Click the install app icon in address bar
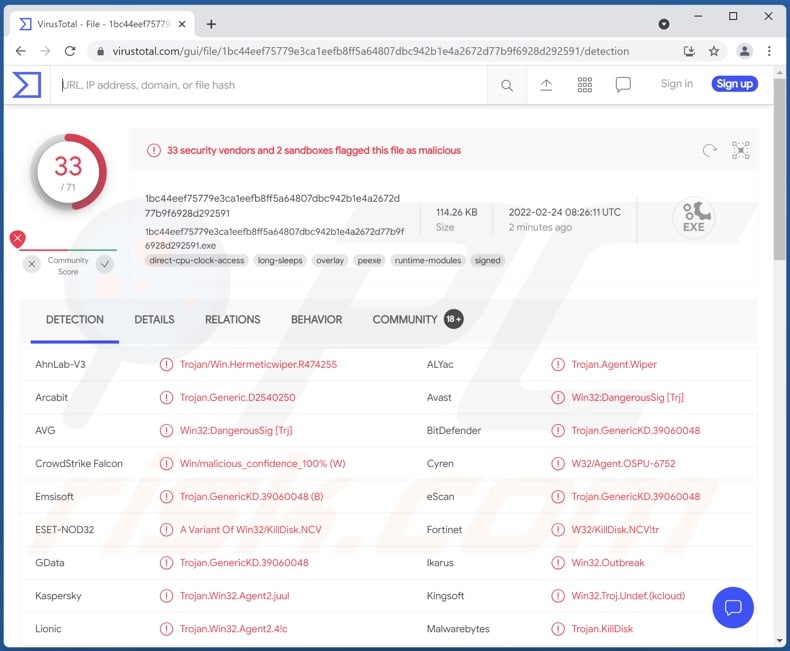The image size is (790, 651). click(x=689, y=51)
